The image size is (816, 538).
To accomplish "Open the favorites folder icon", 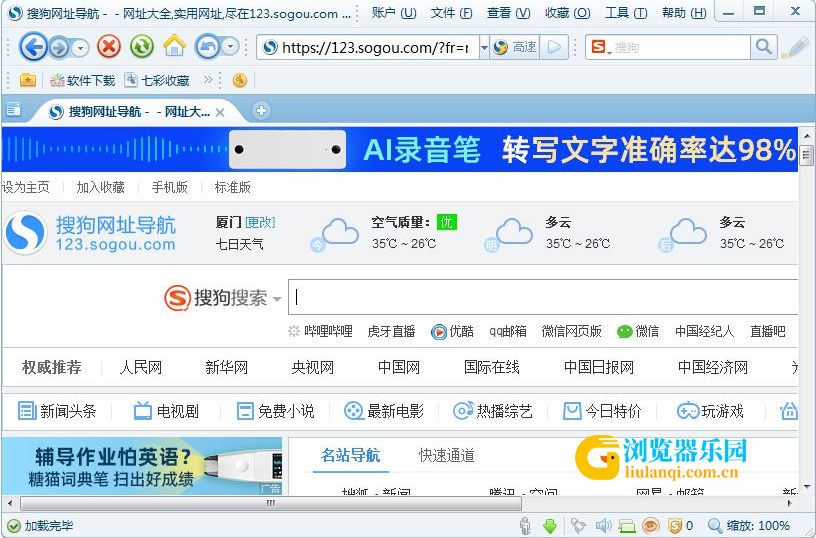I will click(x=28, y=80).
